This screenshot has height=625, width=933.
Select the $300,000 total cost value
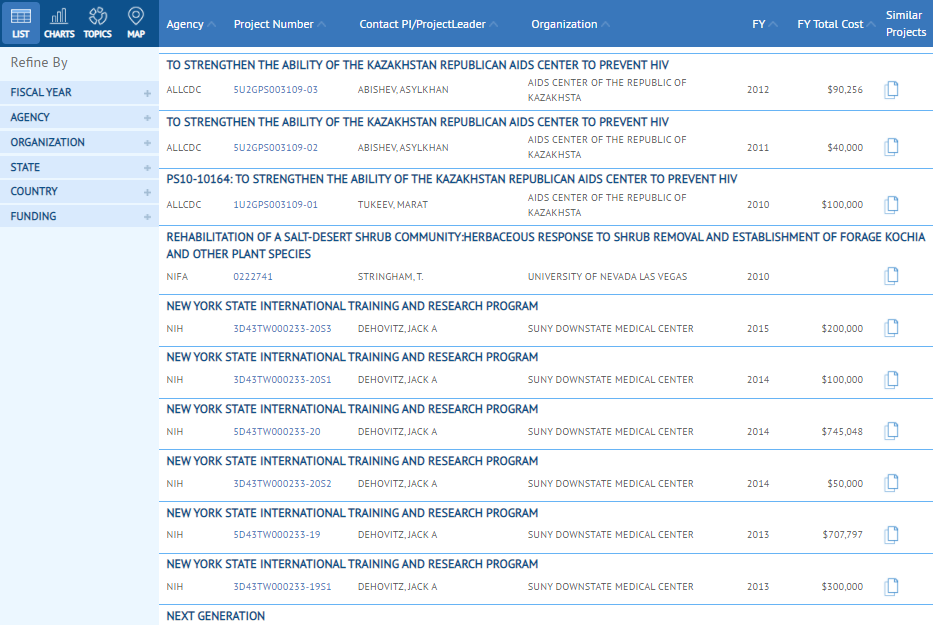click(x=842, y=587)
